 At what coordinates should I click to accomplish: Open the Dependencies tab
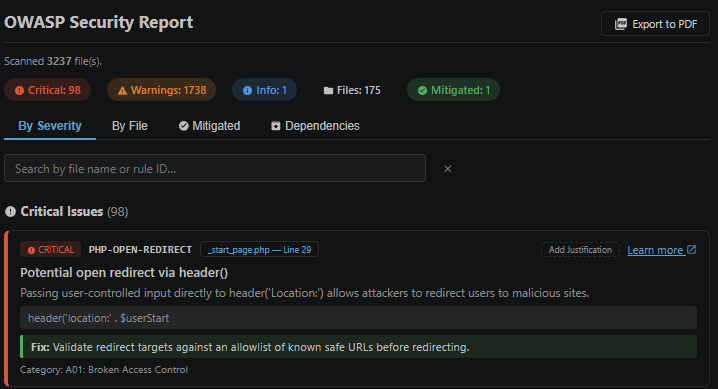coord(315,126)
